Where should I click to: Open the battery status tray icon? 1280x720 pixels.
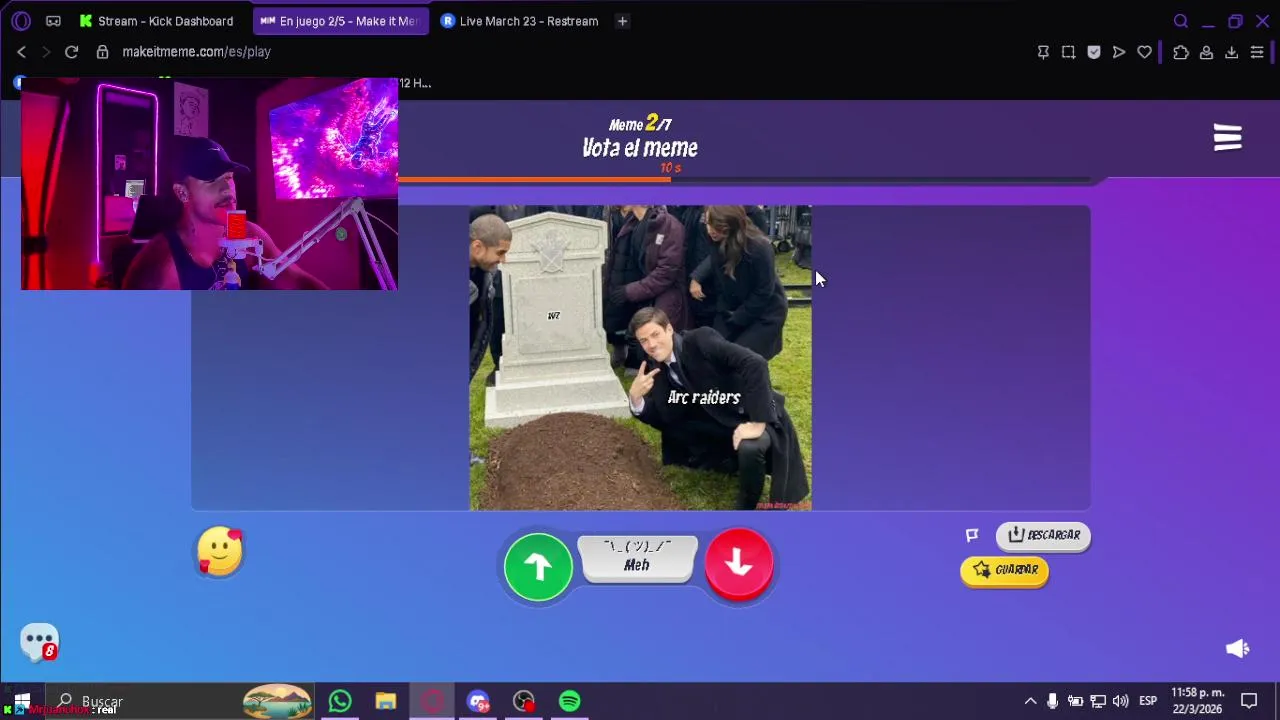pos(1075,701)
